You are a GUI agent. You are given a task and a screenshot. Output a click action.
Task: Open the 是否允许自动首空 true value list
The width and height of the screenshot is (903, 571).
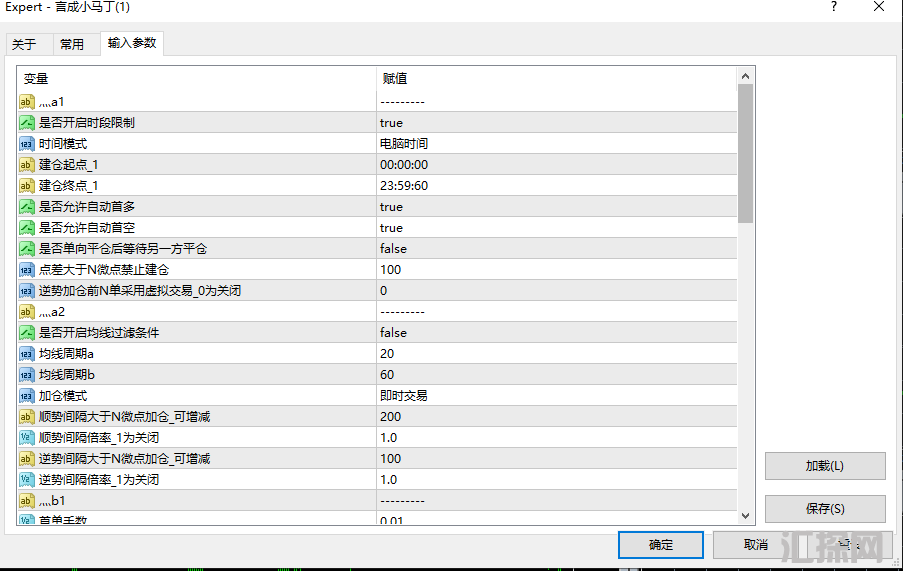point(391,228)
